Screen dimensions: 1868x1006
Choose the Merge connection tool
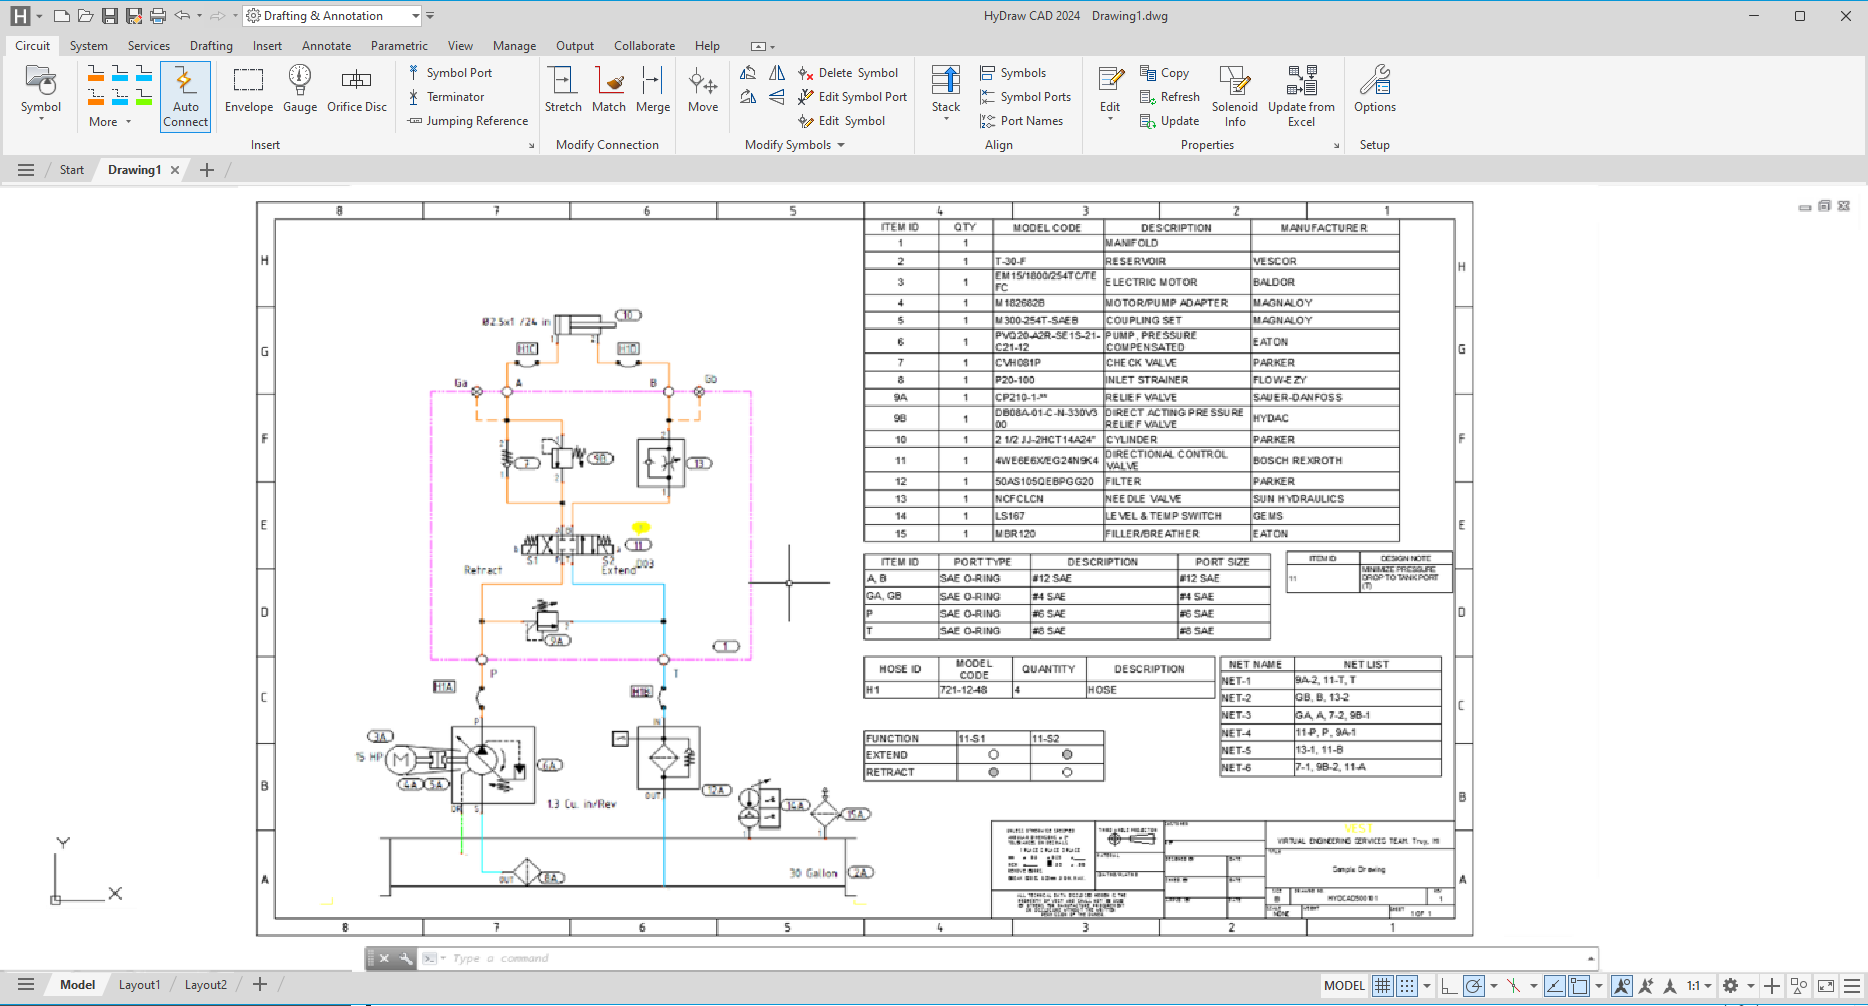pos(653,90)
